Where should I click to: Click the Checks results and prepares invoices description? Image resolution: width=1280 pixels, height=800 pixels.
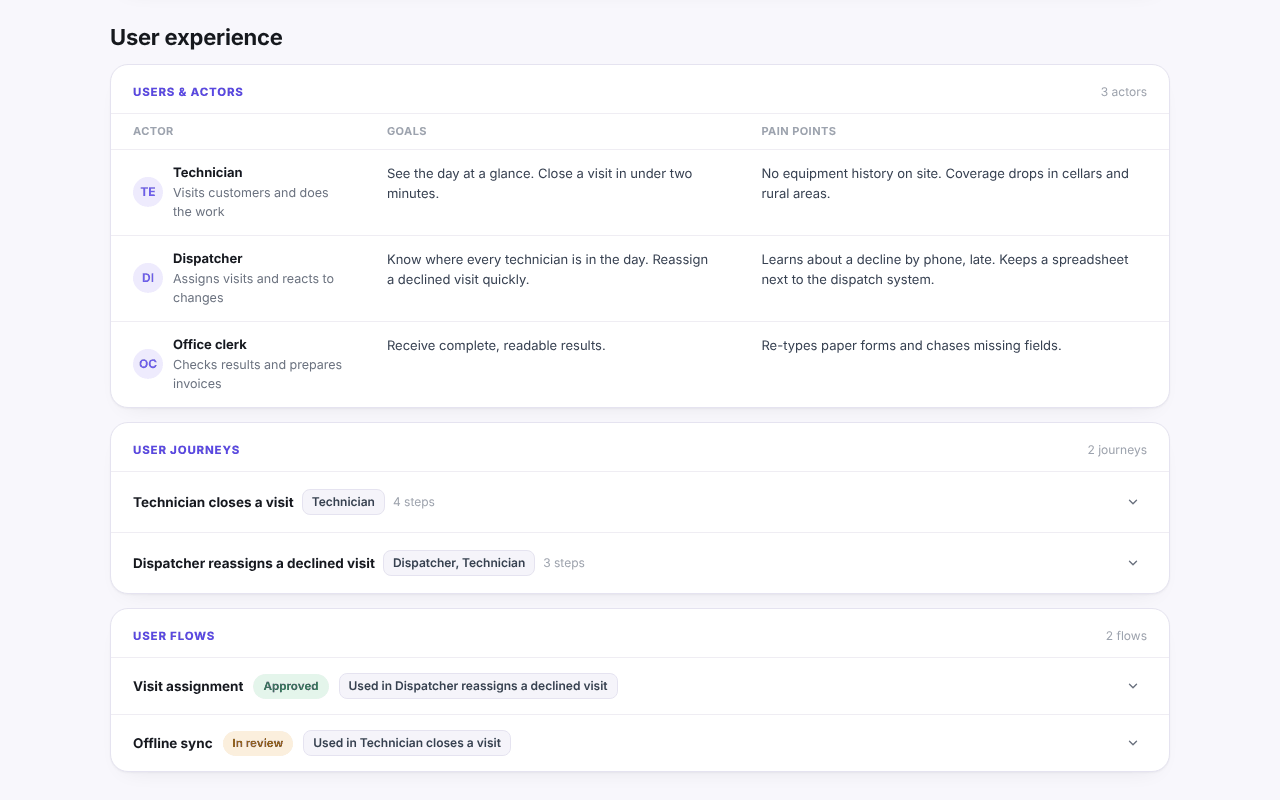257,374
